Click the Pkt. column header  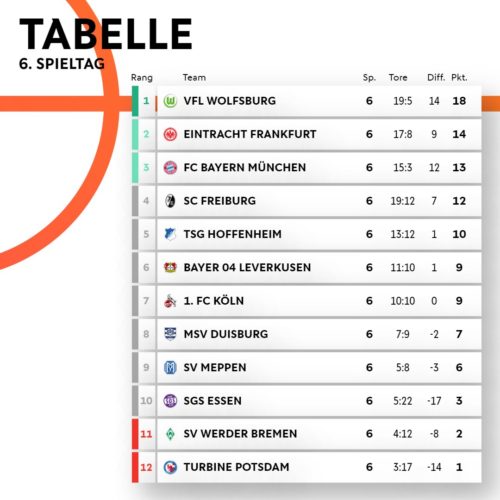(459, 78)
